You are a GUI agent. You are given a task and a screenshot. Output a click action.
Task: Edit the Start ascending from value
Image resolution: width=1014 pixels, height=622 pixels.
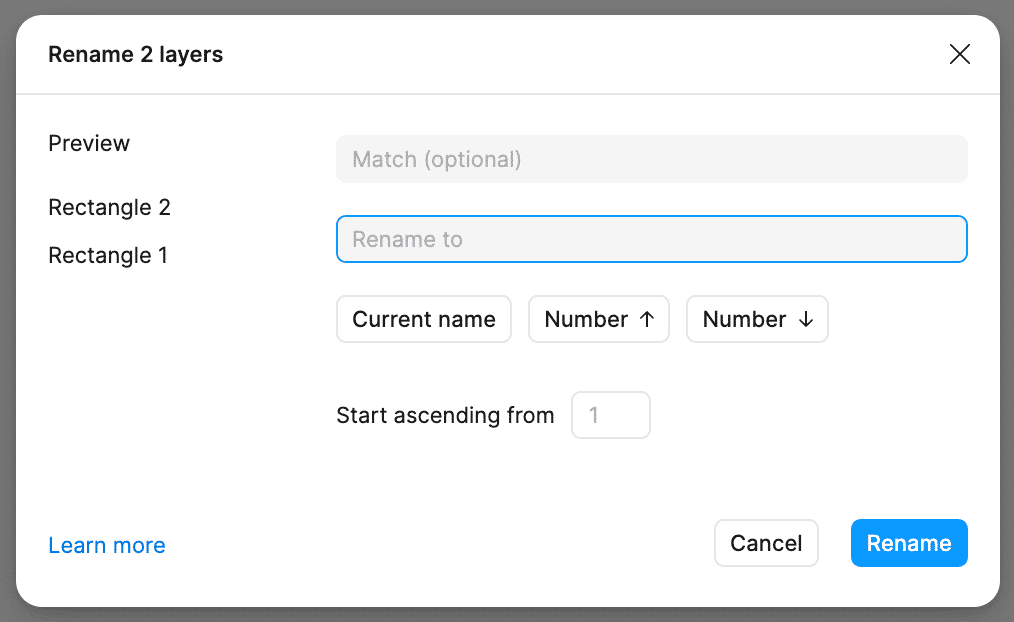[610, 415]
